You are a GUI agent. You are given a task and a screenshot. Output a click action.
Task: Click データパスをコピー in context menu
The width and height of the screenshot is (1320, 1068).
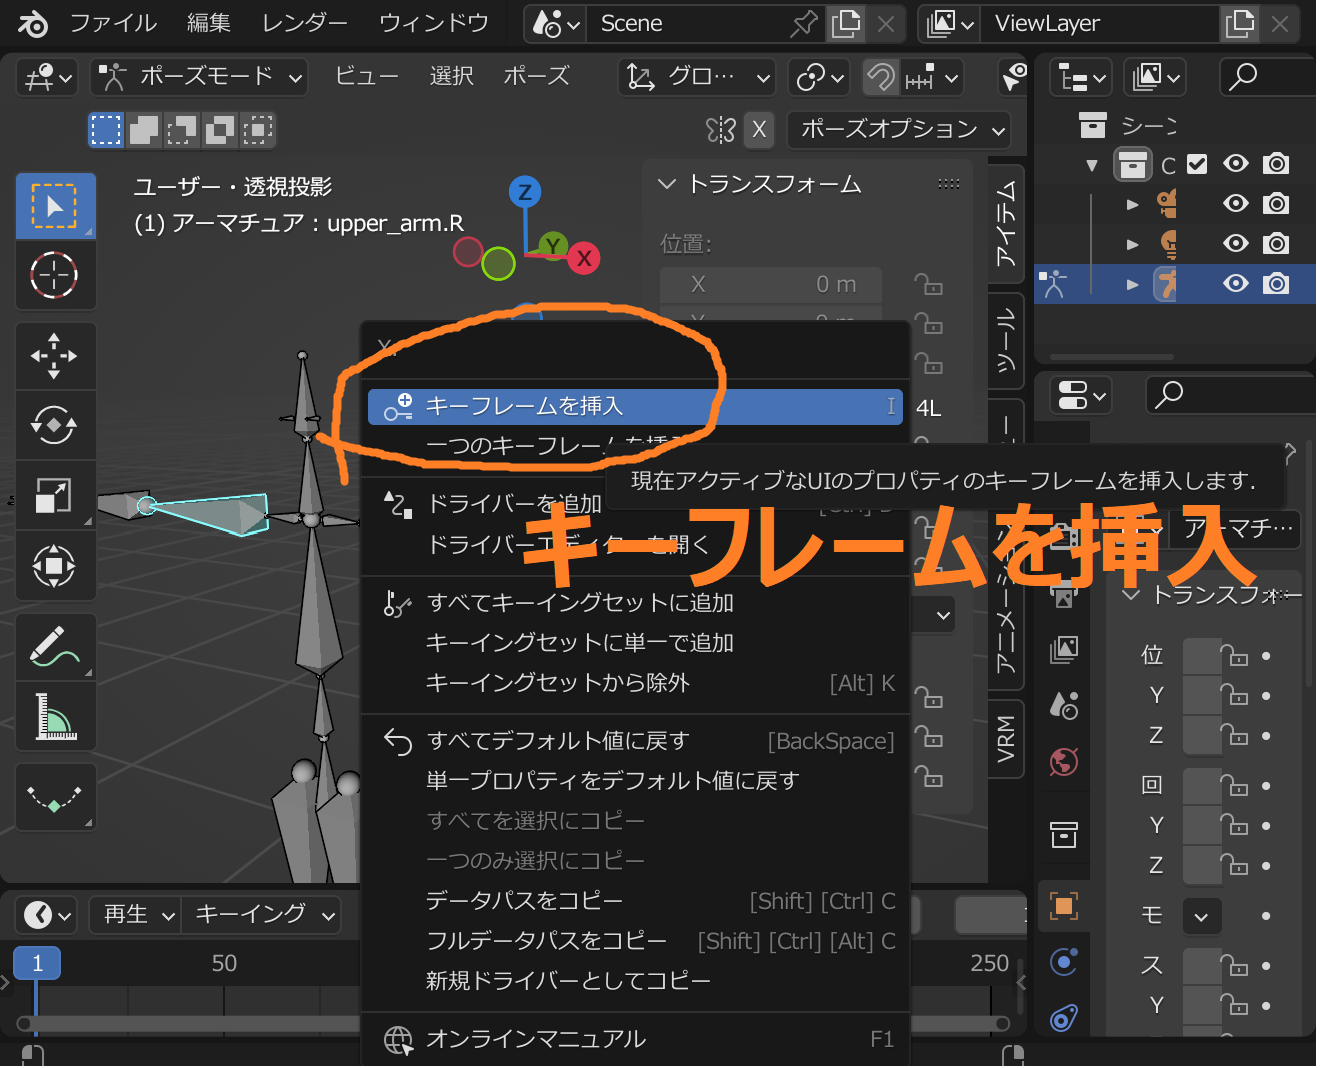pos(524,901)
